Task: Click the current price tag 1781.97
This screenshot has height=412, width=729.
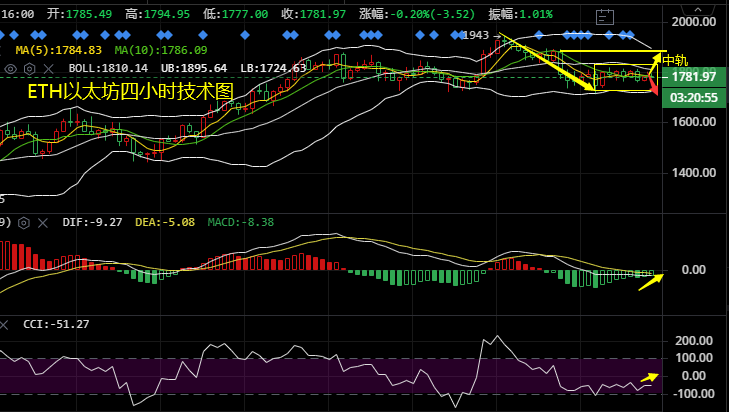Action: 693,77
